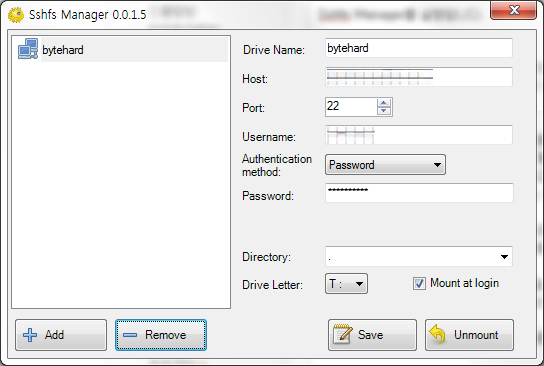This screenshot has width=544, height=366.
Task: Click into the Drive Name field
Action: point(419,48)
